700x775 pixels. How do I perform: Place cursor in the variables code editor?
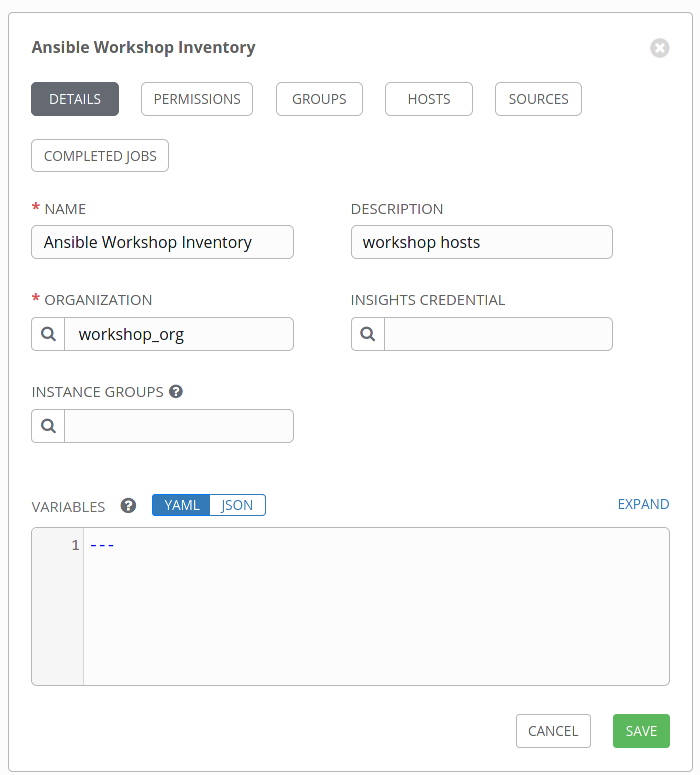[376, 606]
